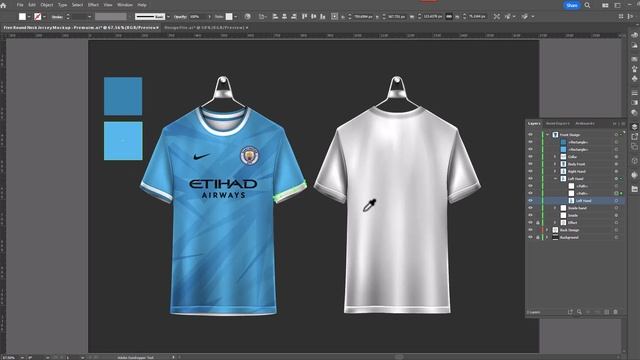Click the Stroke label in control bar
This screenshot has width=640, height=360.
tap(57, 17)
